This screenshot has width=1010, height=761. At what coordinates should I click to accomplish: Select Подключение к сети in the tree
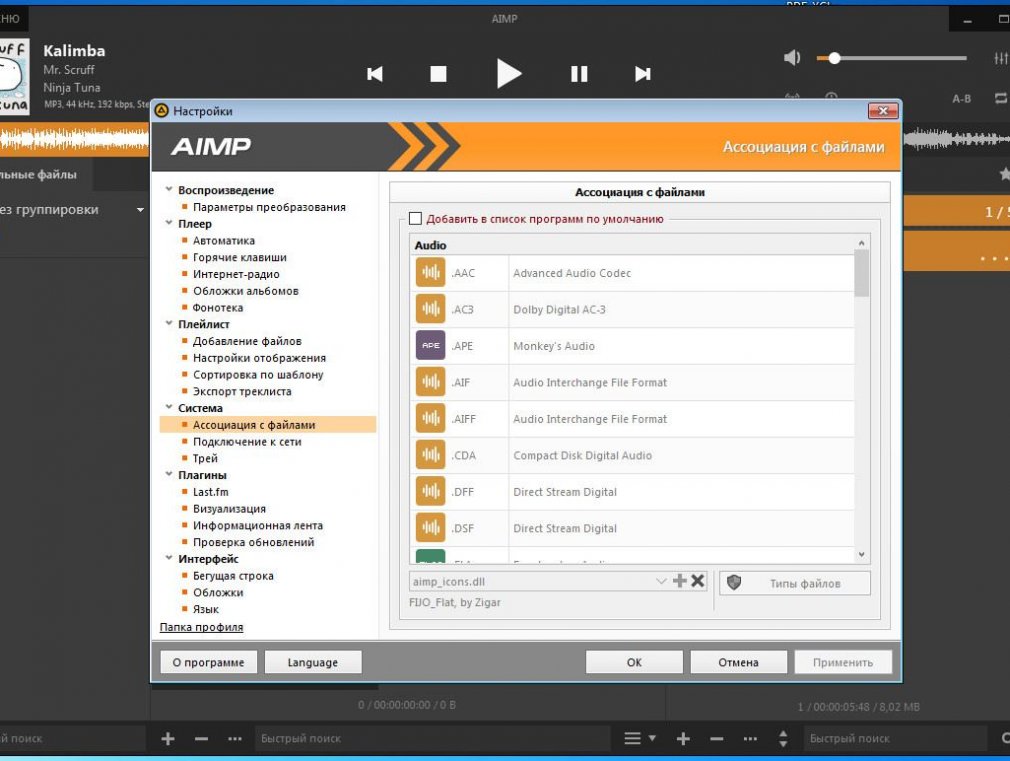click(247, 441)
